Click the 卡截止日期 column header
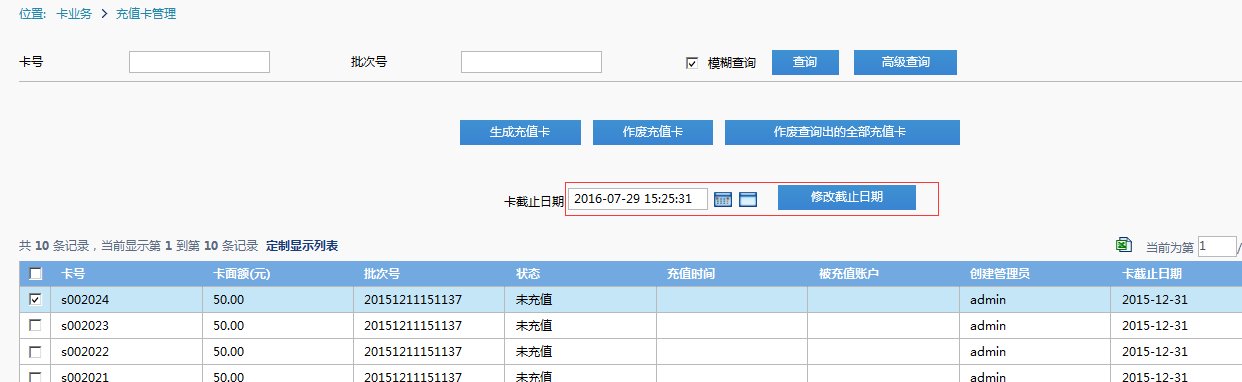The height and width of the screenshot is (382, 1242). [1152, 273]
